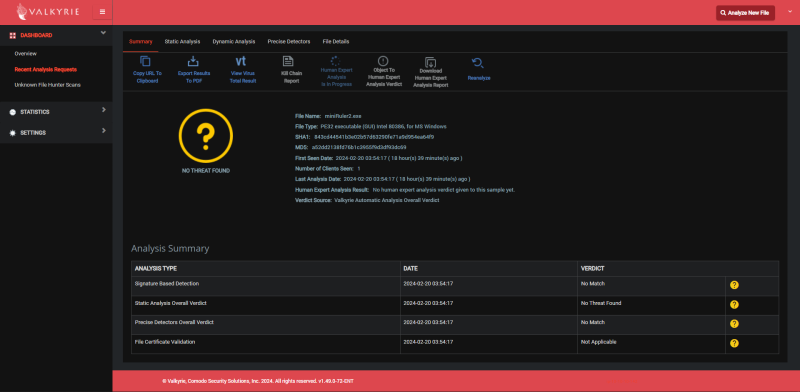
Task: Click the Human Expert Analysis Result text
Action: tap(444, 189)
